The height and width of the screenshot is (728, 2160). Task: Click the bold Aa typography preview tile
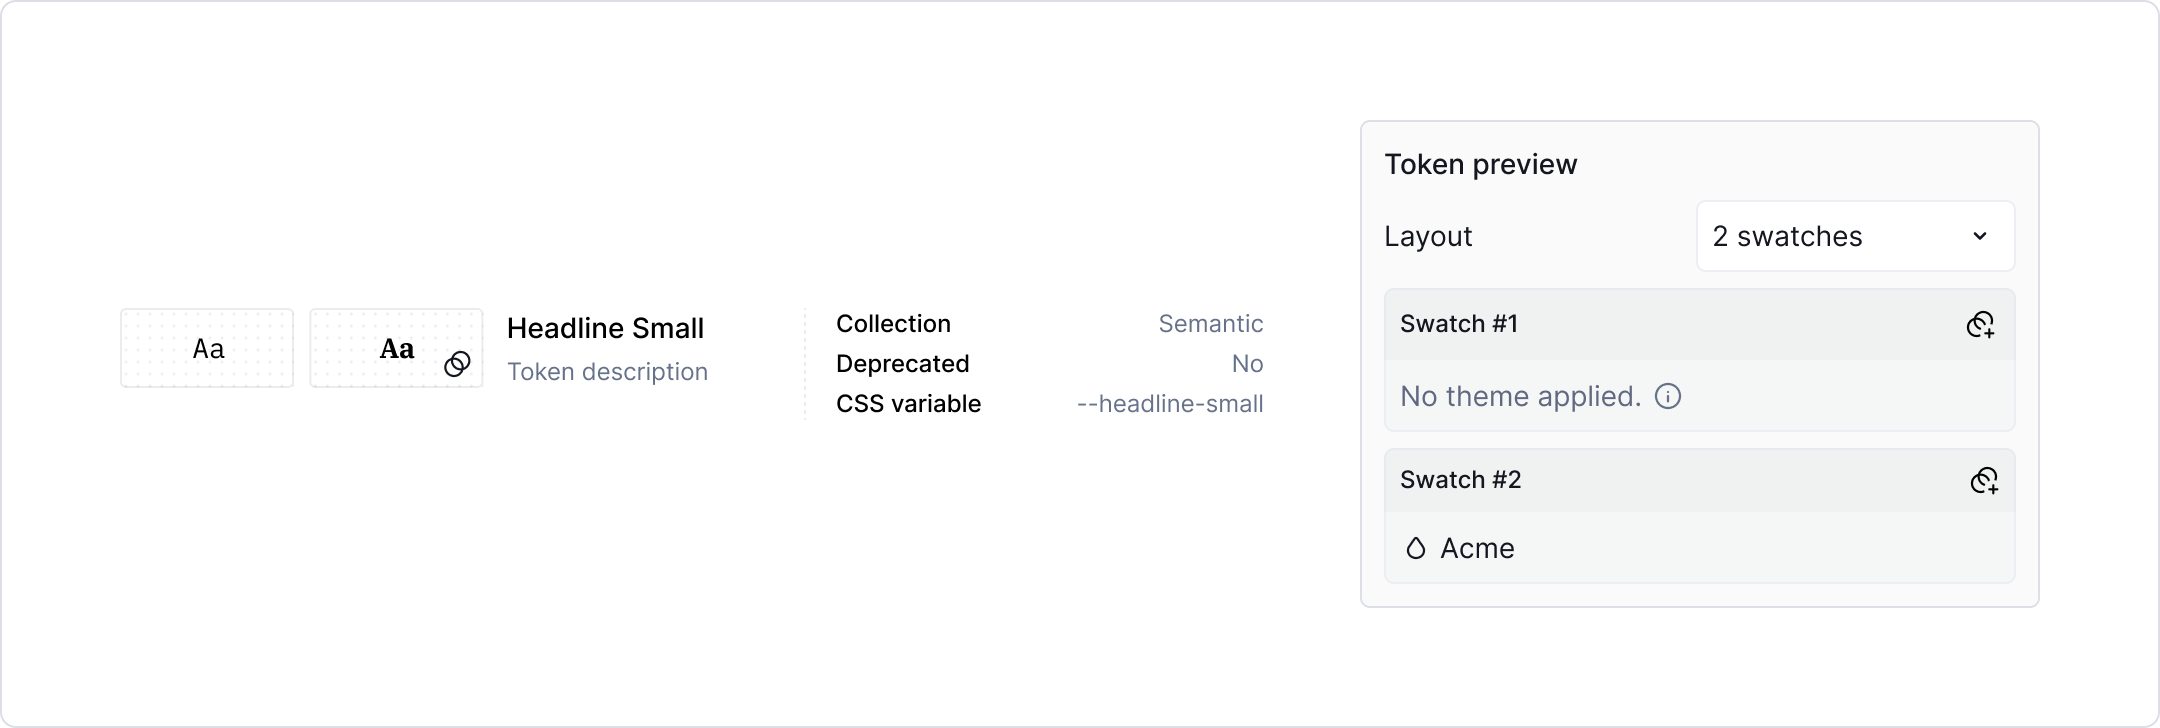pos(396,348)
